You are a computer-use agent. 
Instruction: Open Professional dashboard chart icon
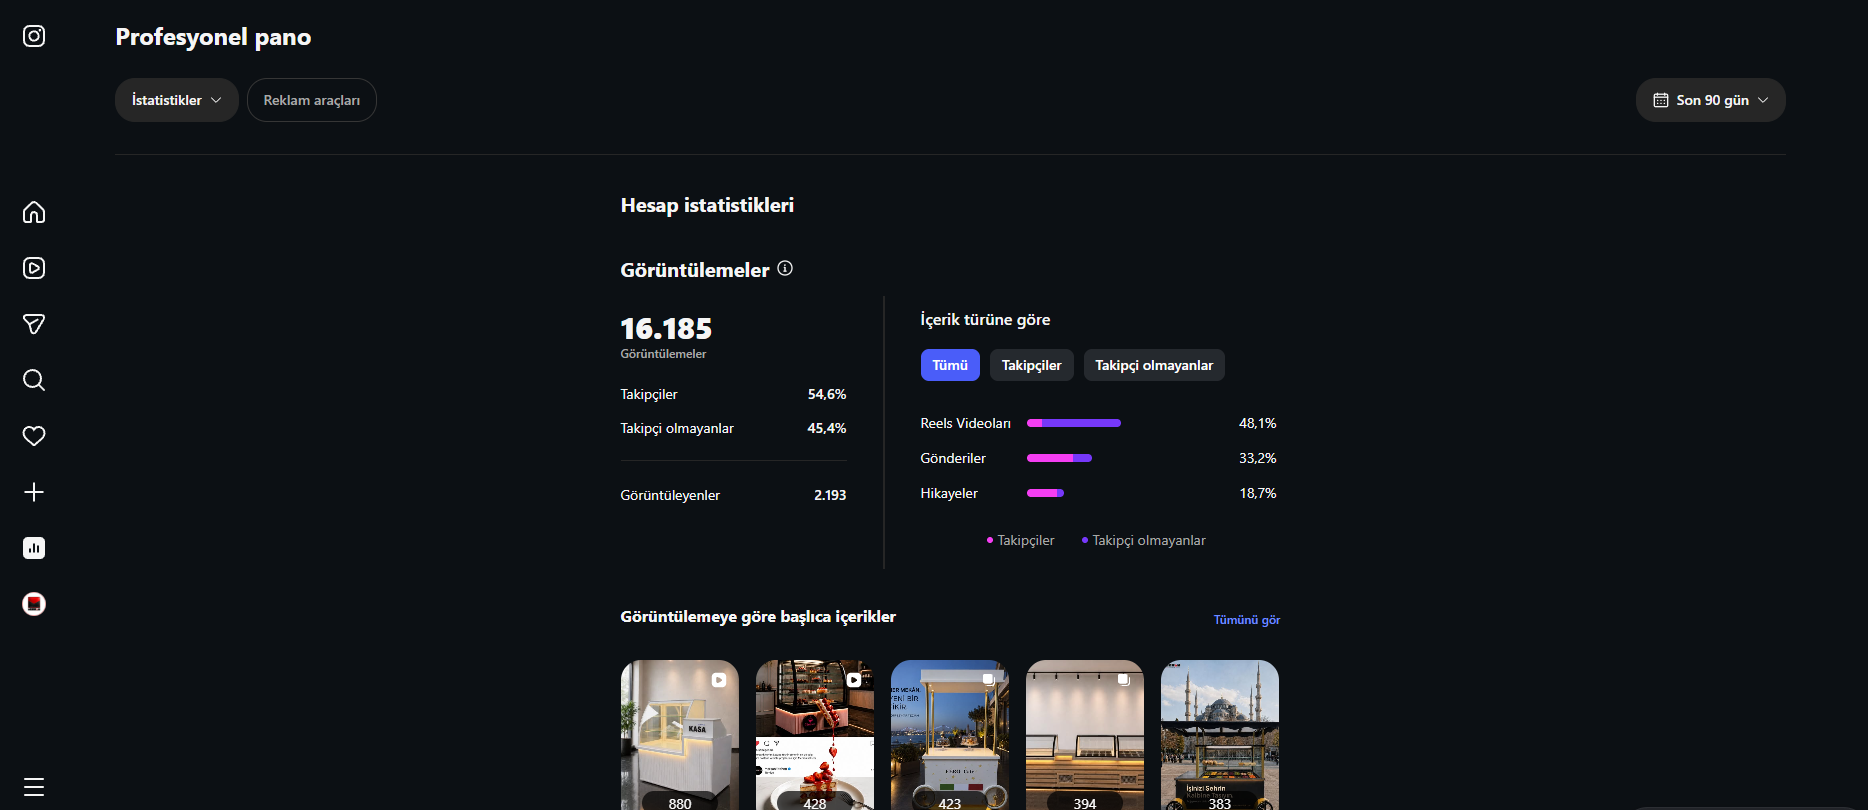pos(34,548)
